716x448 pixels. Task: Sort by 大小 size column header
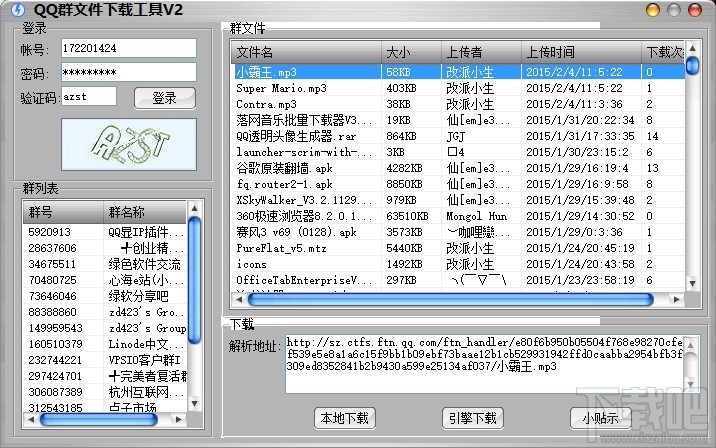click(x=411, y=53)
